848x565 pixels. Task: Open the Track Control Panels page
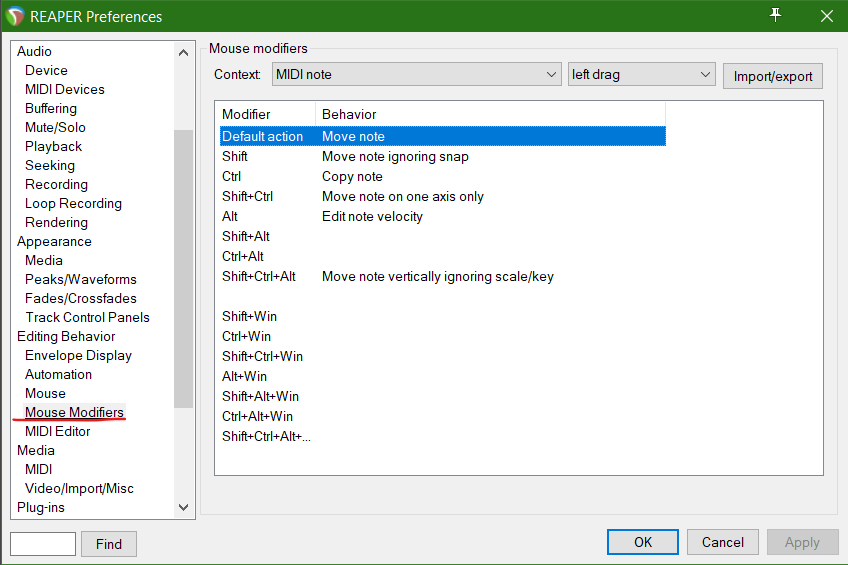(x=87, y=317)
